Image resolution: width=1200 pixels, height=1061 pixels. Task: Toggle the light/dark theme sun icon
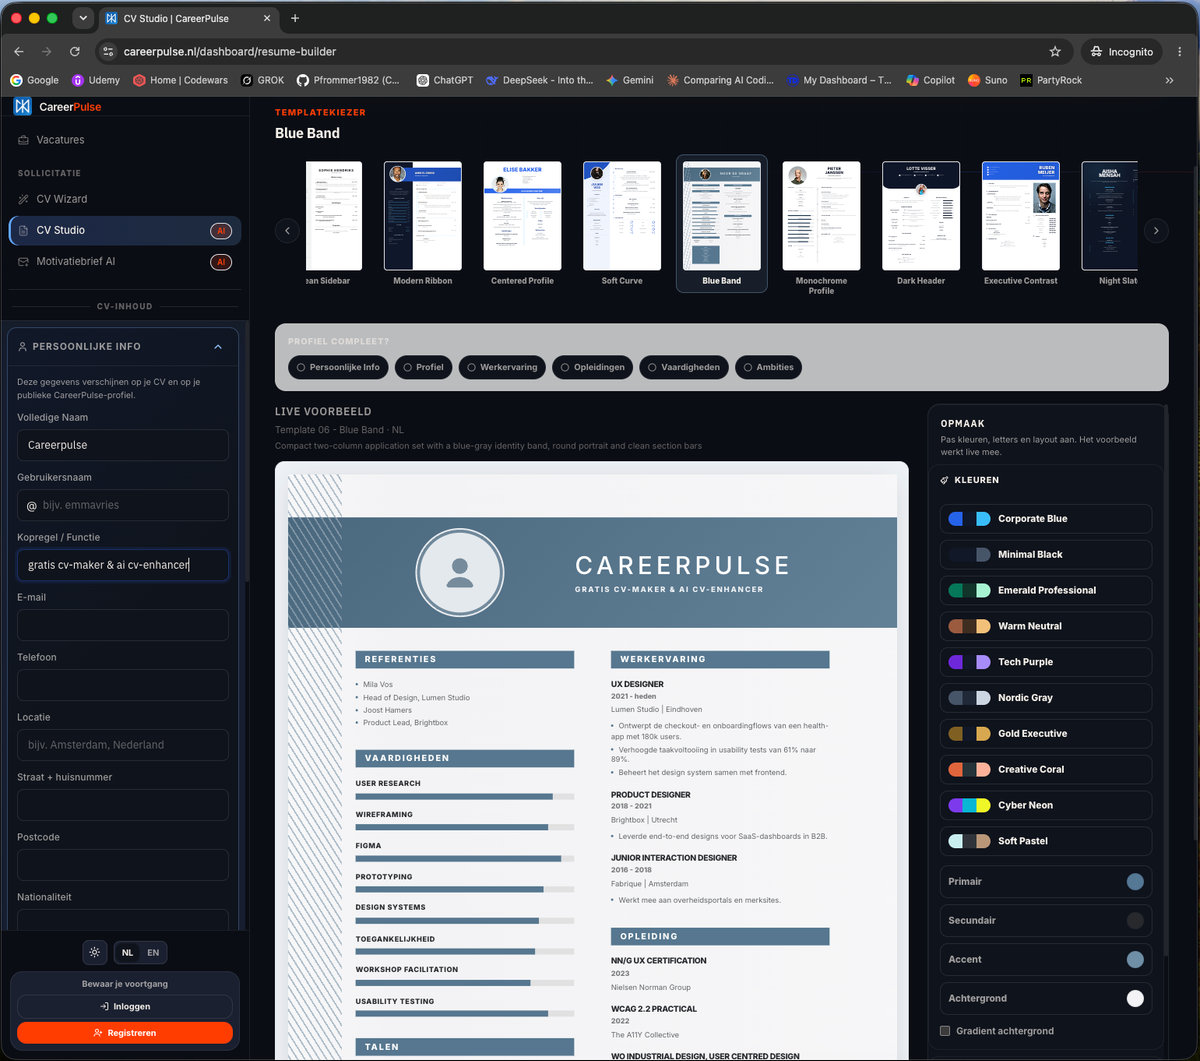(95, 953)
